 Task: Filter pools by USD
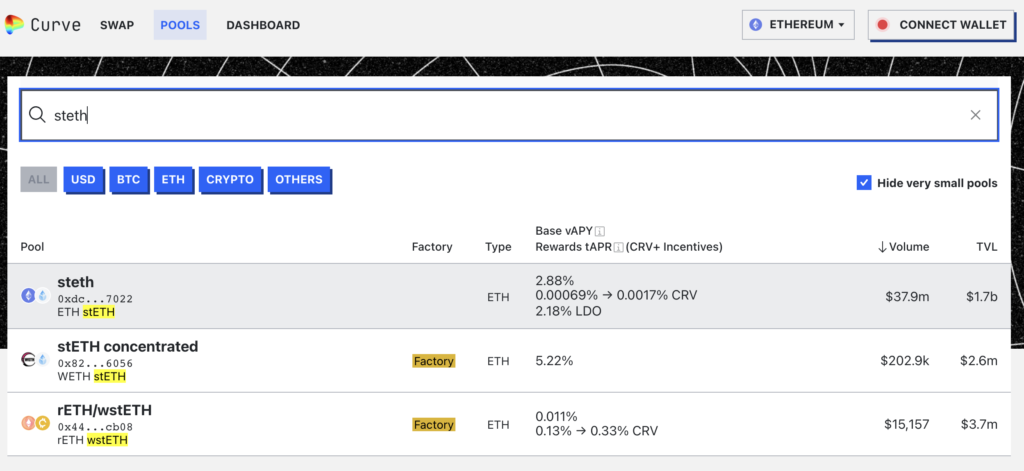tap(84, 180)
